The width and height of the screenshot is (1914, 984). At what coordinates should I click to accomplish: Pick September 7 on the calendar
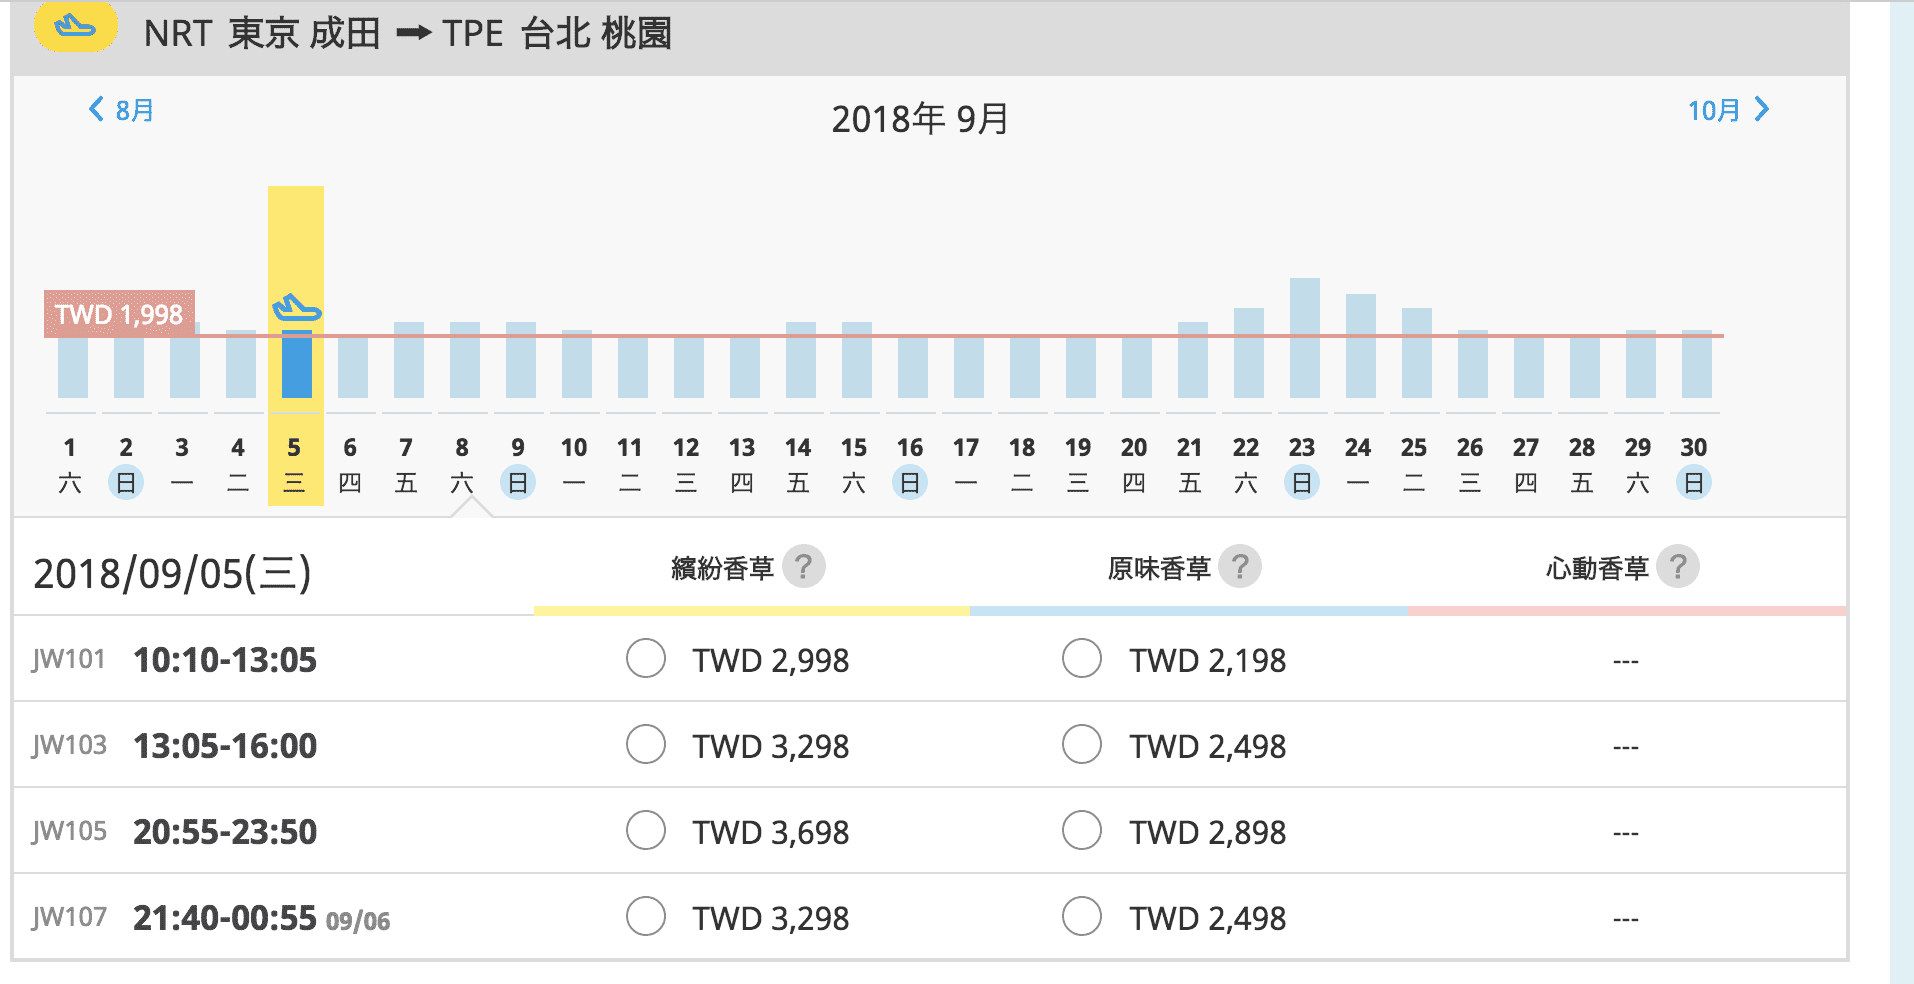(x=406, y=465)
